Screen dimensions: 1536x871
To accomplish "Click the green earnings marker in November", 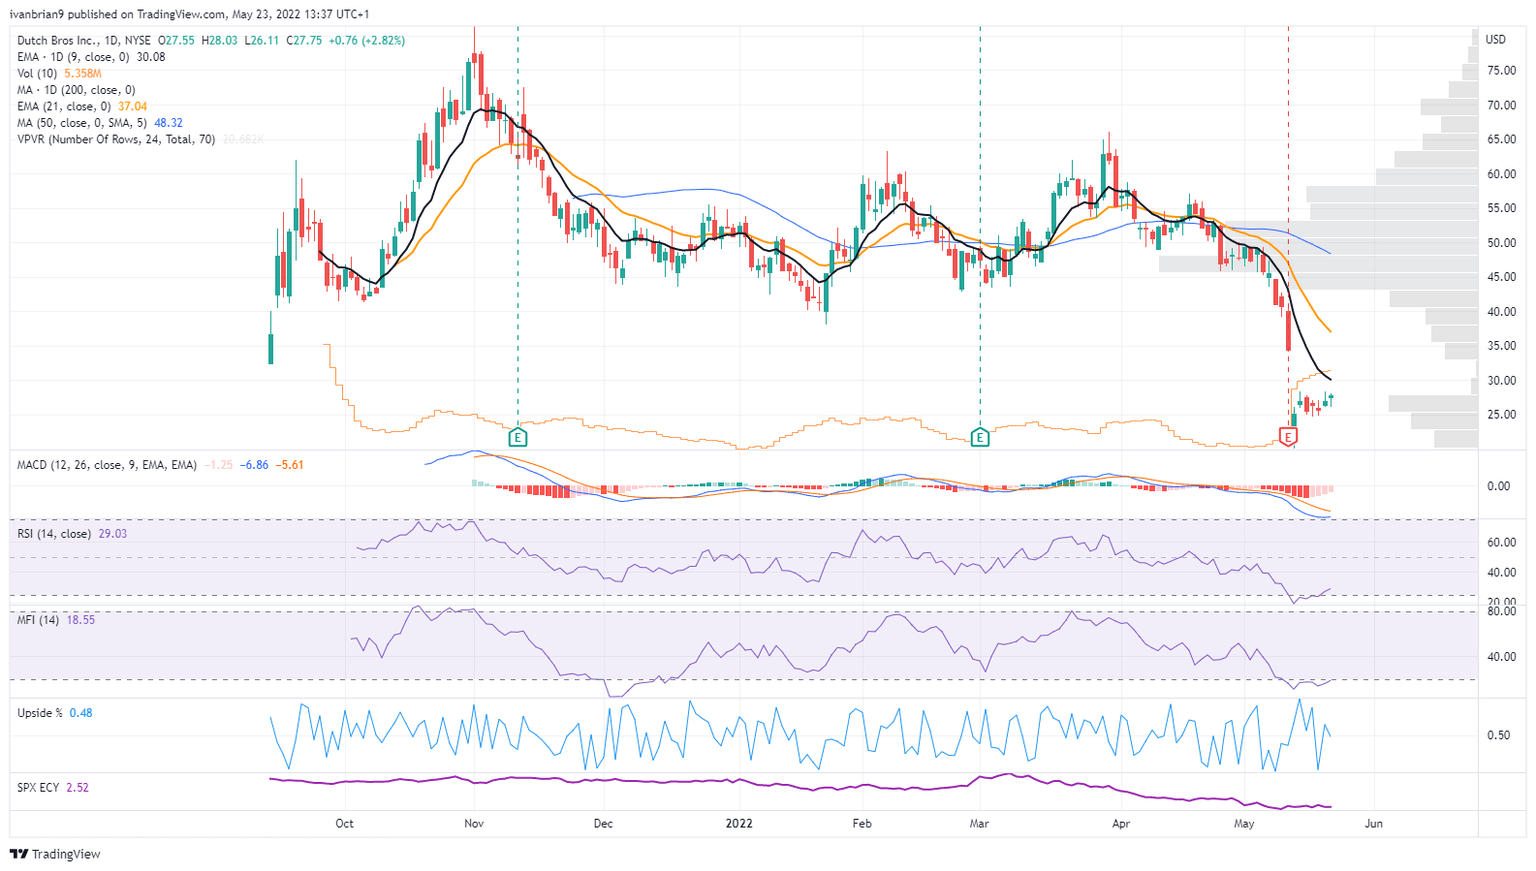I will coord(517,437).
